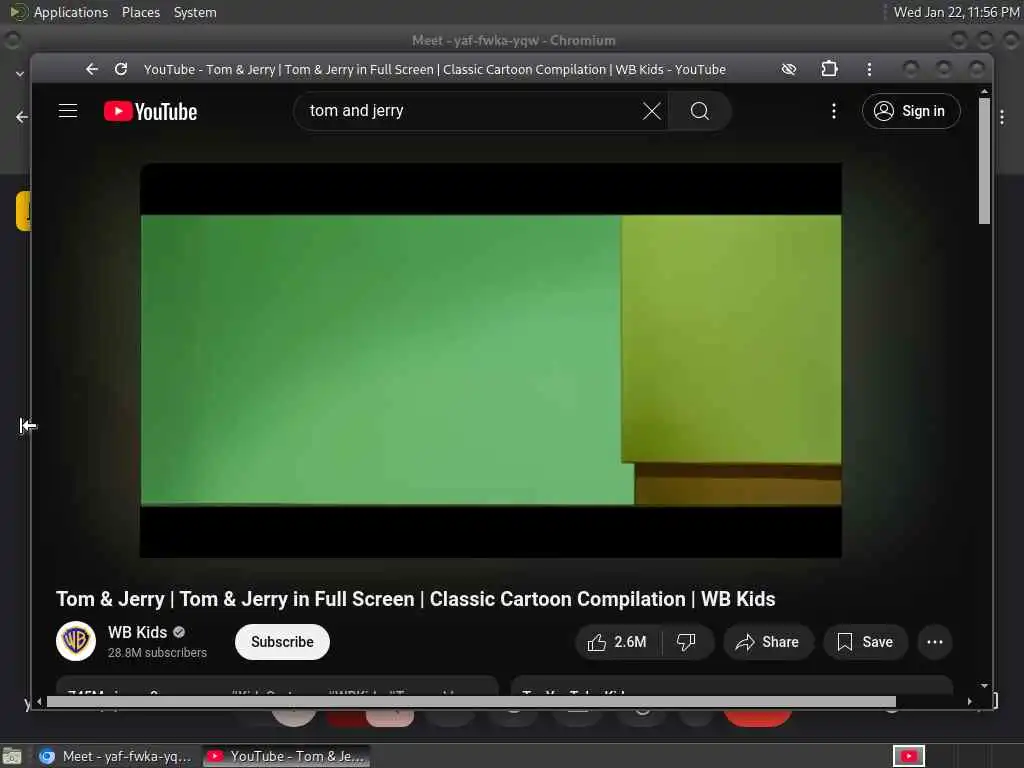Subscribe to WB Kids channel

(282, 642)
